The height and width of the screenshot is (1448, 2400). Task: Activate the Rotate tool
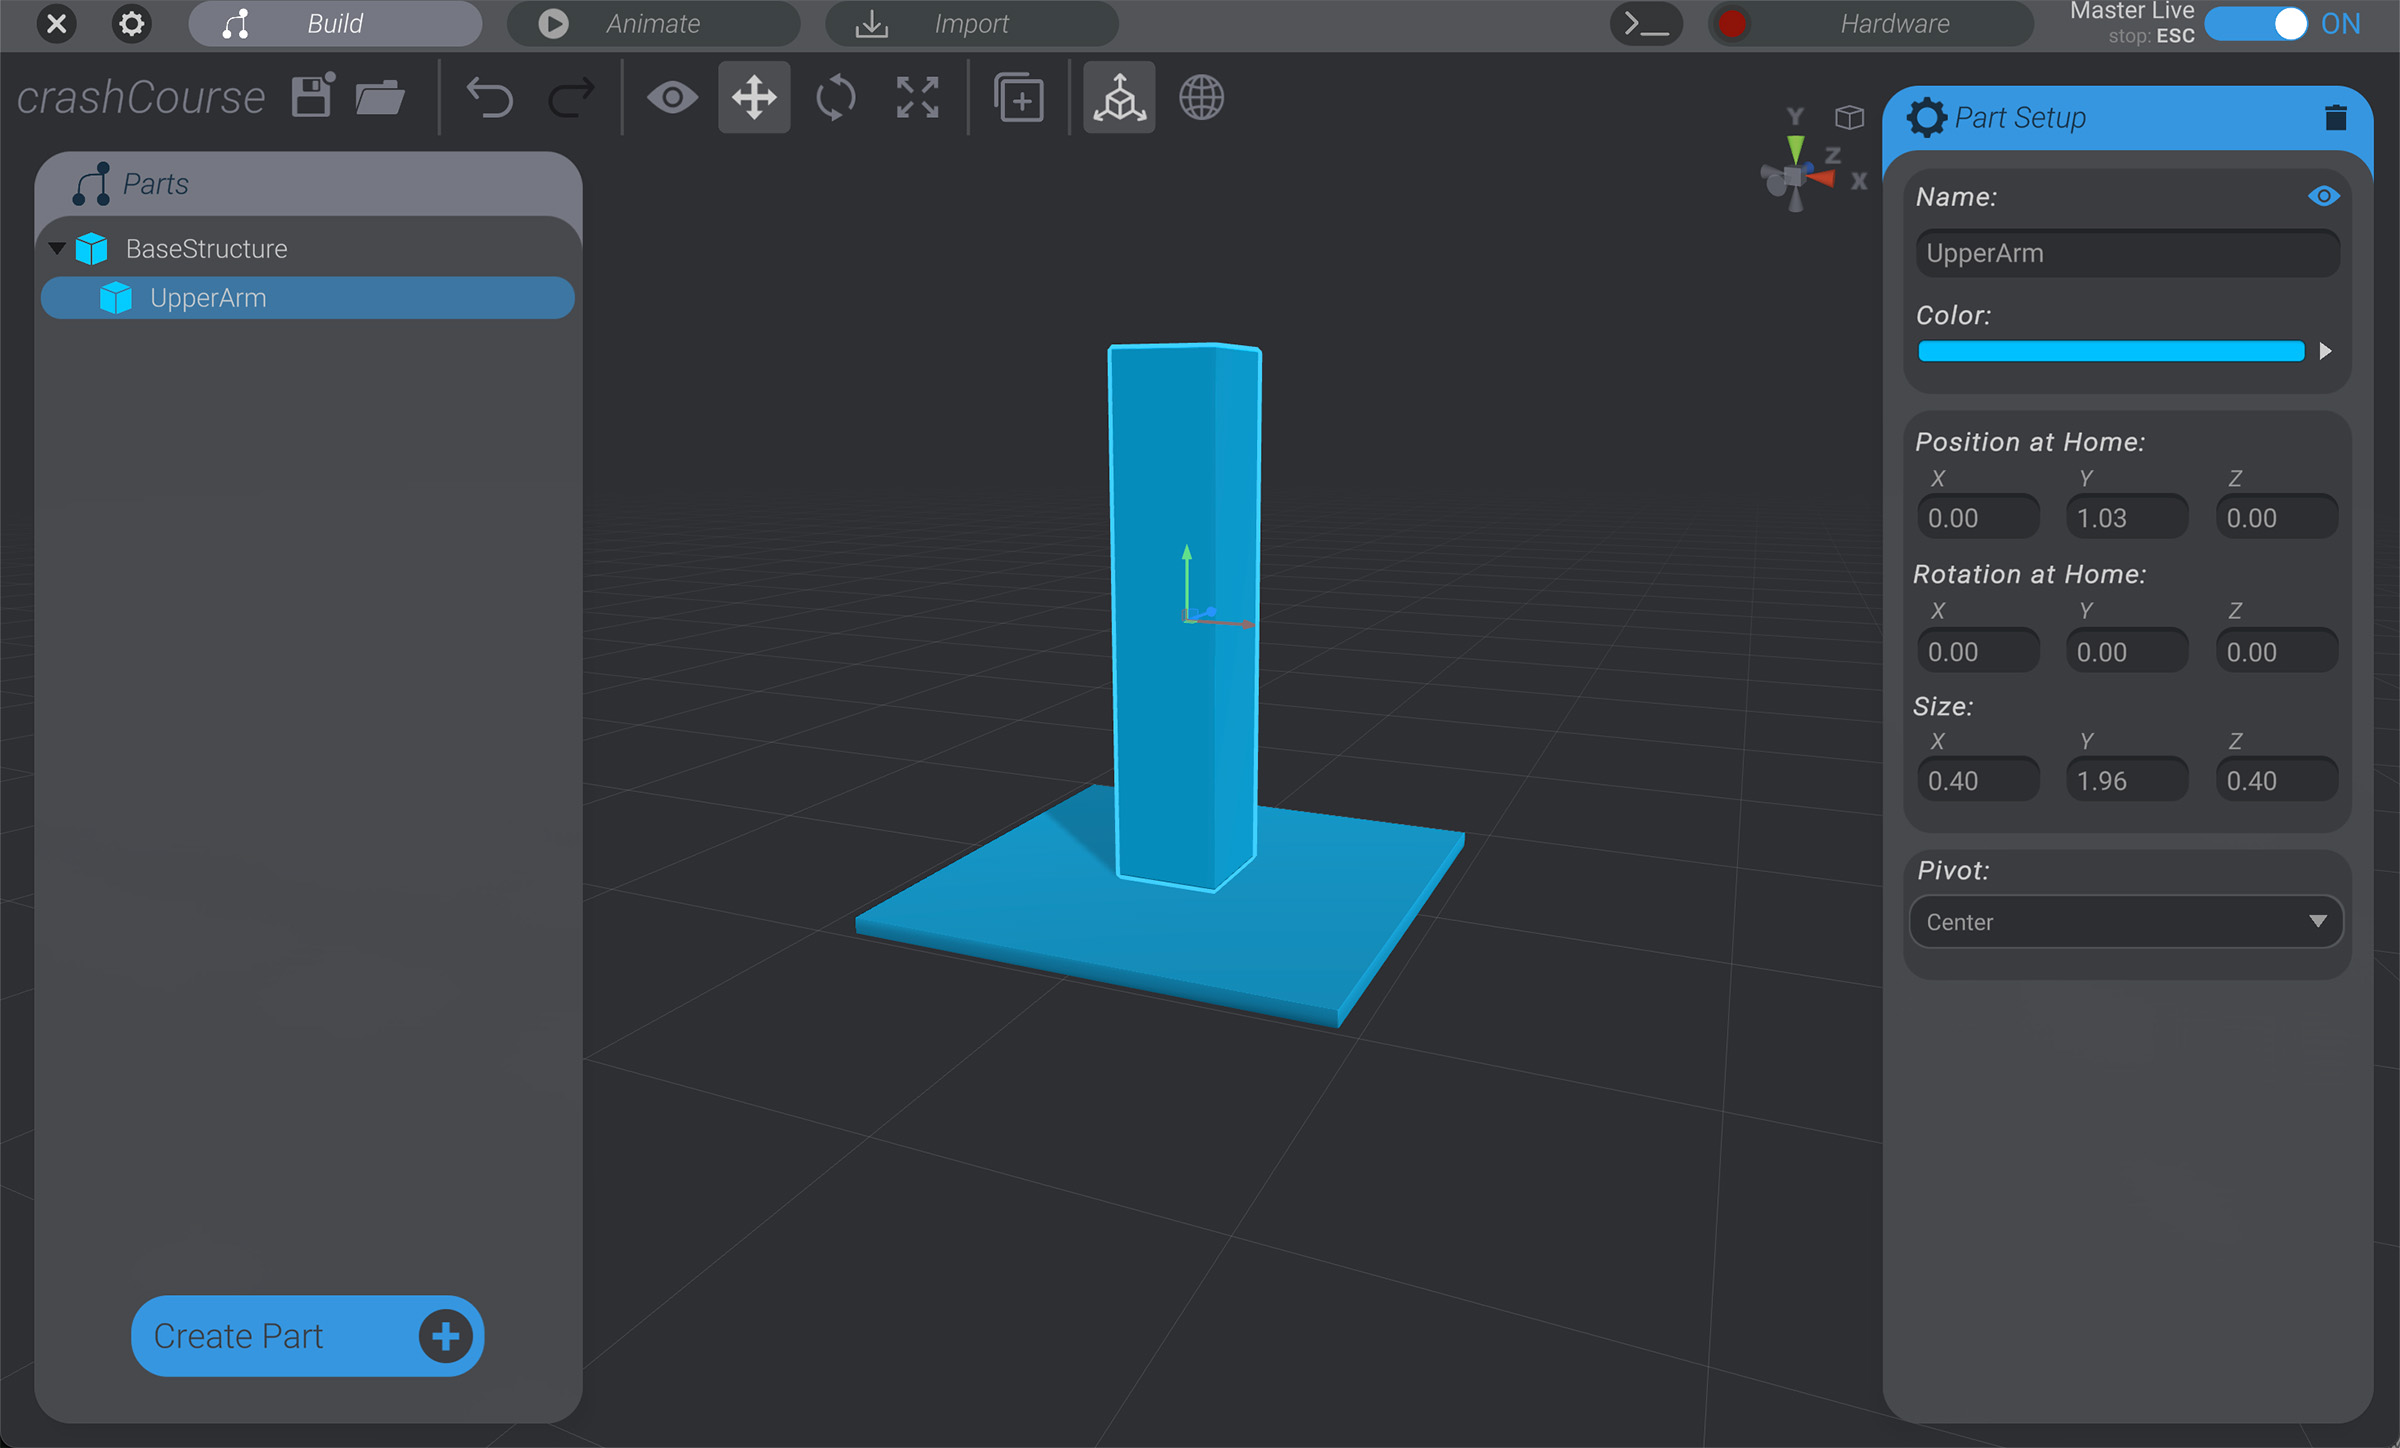[835, 97]
